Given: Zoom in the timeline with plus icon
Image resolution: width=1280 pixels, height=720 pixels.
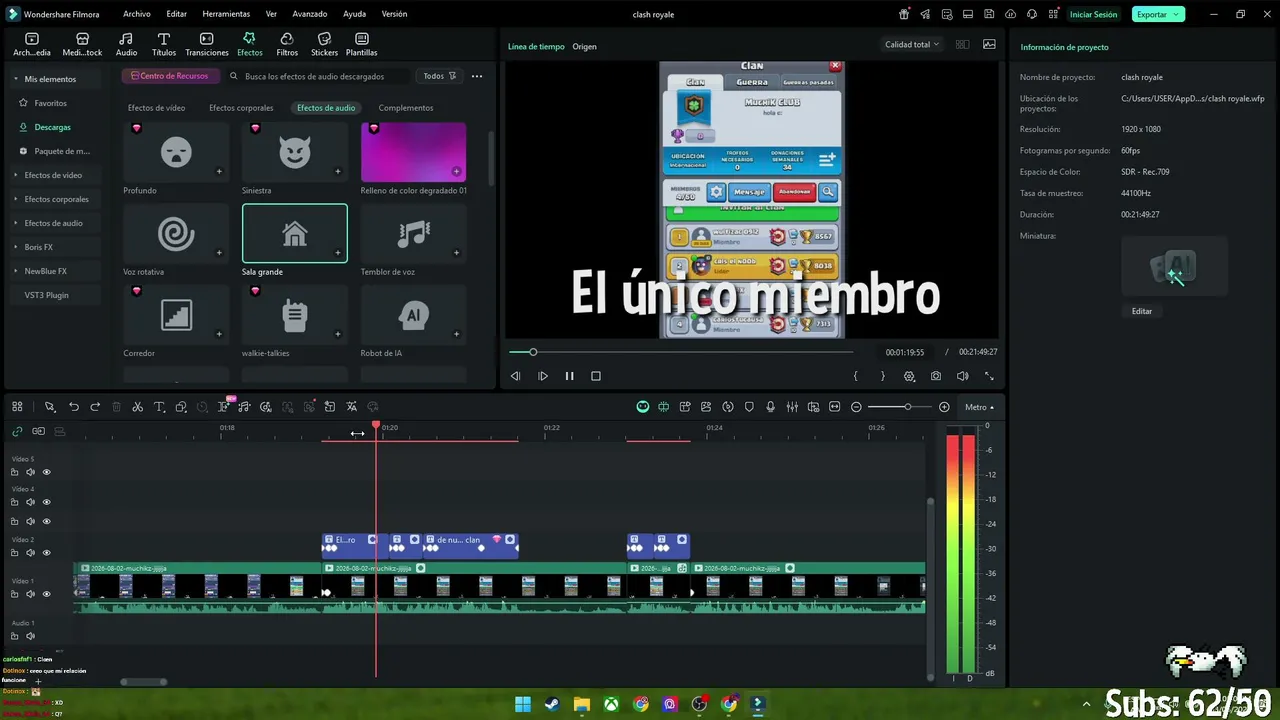Looking at the screenshot, I should [944, 407].
